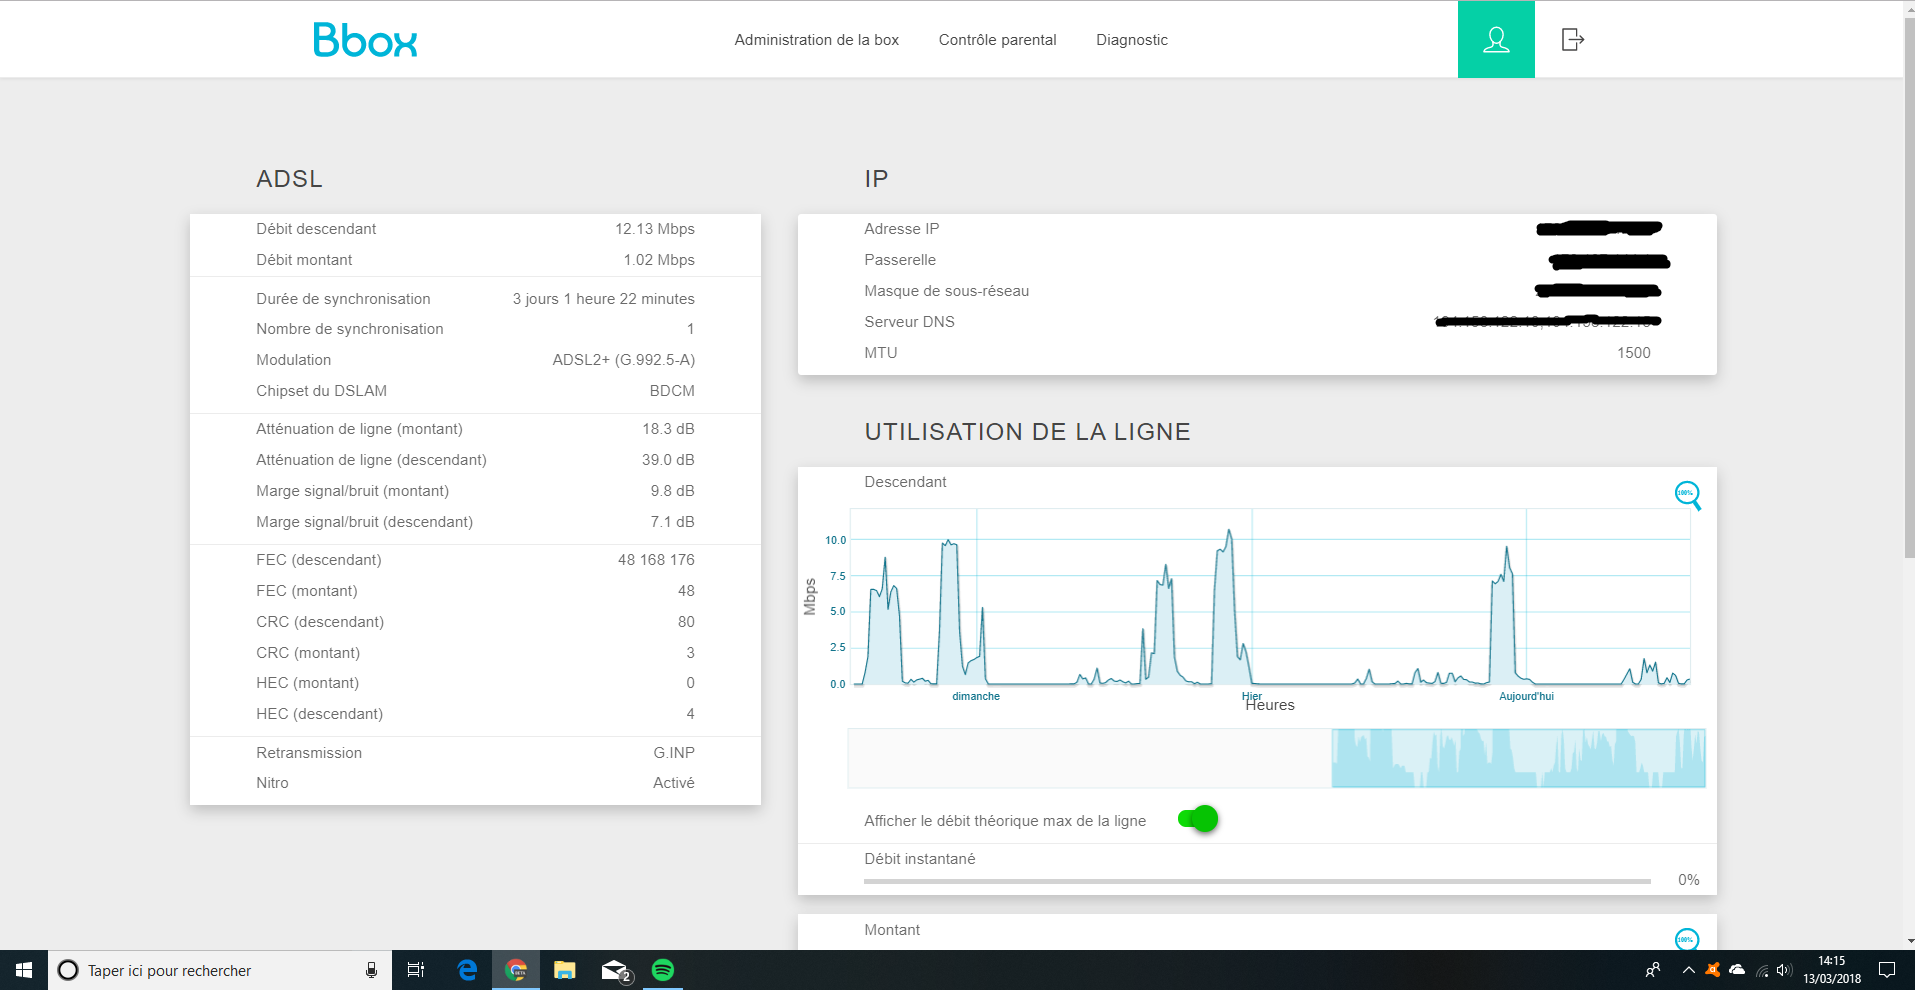Click the Marge signal/bruit (descendant) label
The width and height of the screenshot is (1915, 990).
[x=364, y=522]
